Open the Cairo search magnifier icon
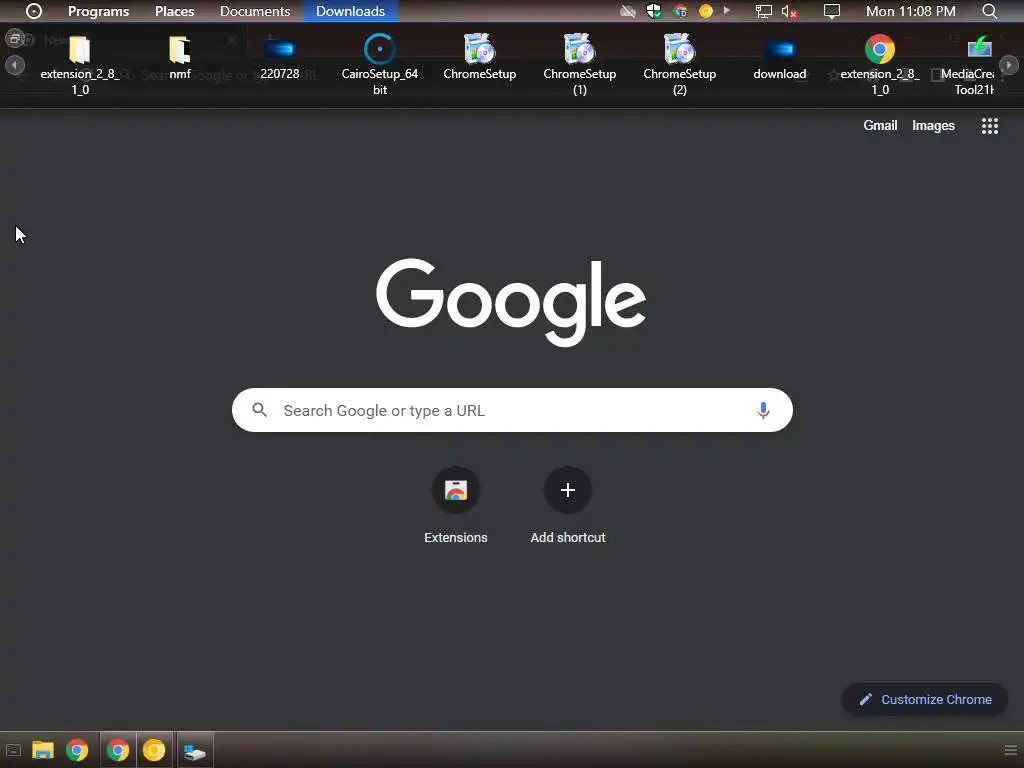This screenshot has width=1024, height=768. click(x=989, y=11)
